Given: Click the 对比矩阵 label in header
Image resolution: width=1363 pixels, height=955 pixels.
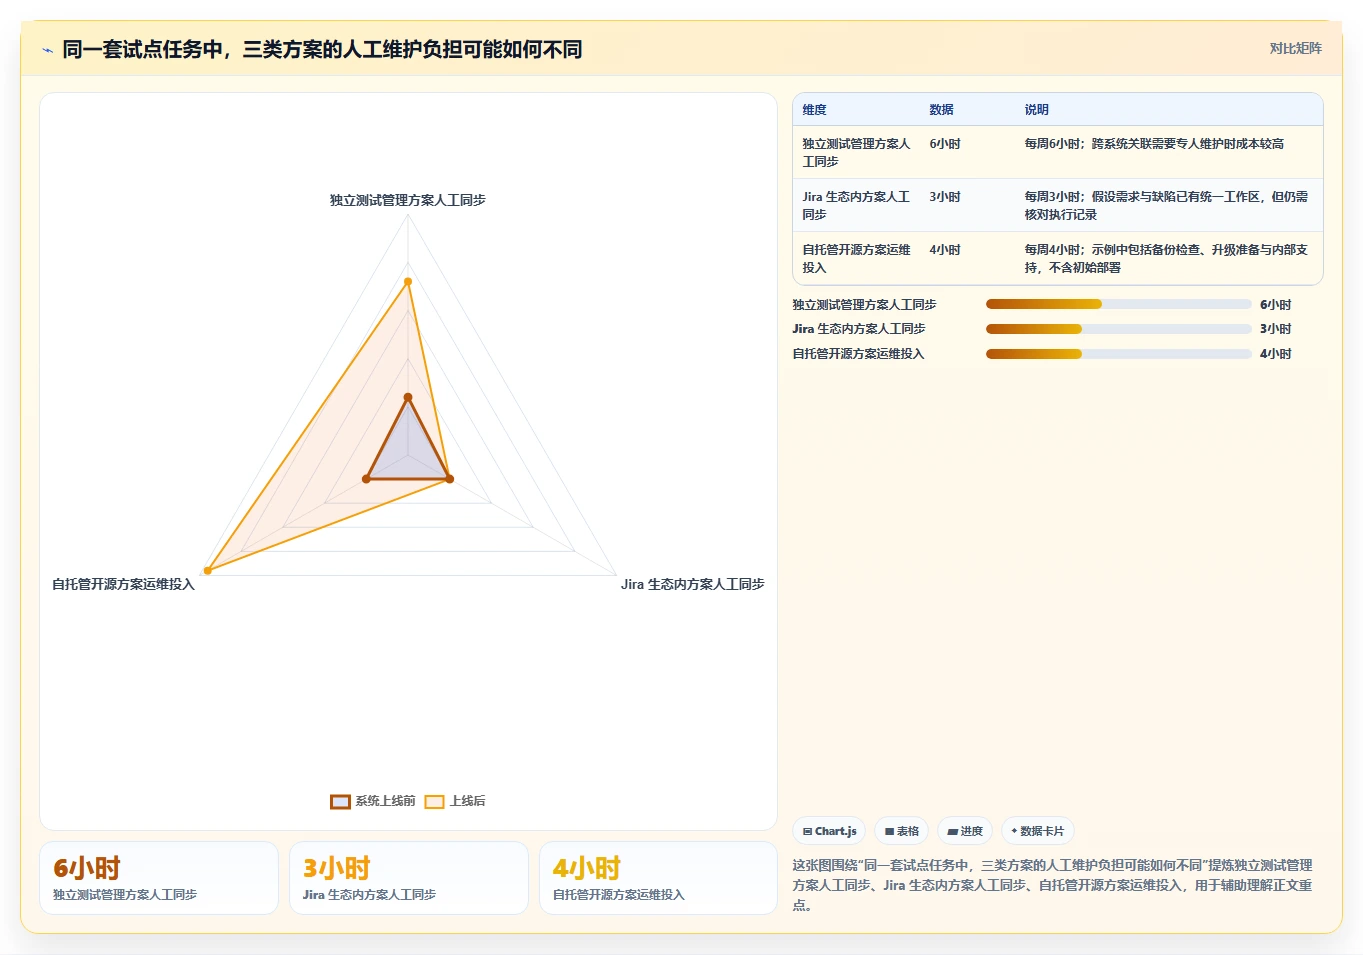Looking at the screenshot, I should [1295, 48].
